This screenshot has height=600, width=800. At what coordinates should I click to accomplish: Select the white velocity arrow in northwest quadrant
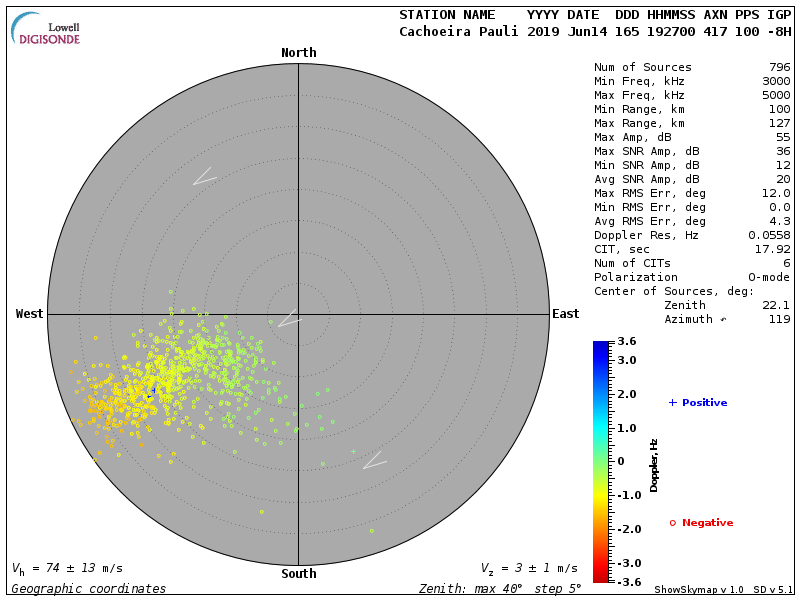(204, 177)
